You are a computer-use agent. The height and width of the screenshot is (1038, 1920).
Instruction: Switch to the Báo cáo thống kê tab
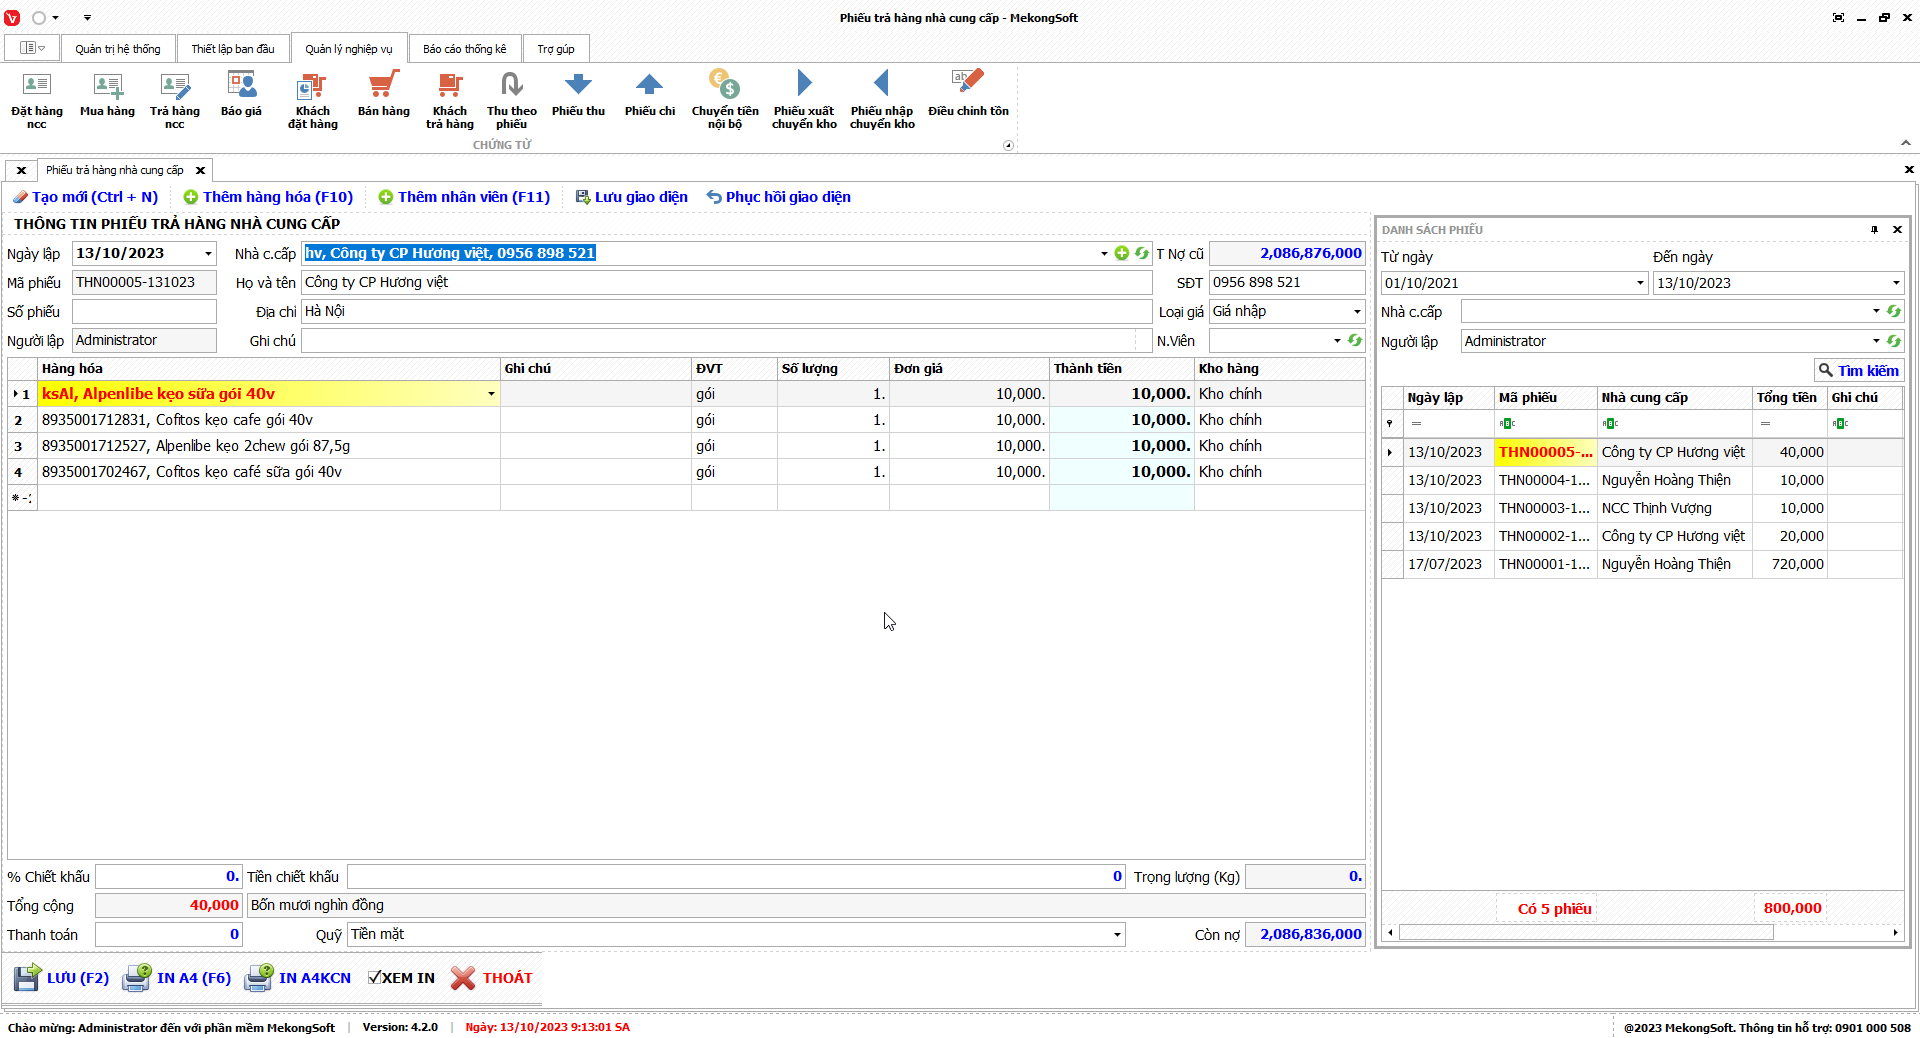pyautogui.click(x=464, y=49)
